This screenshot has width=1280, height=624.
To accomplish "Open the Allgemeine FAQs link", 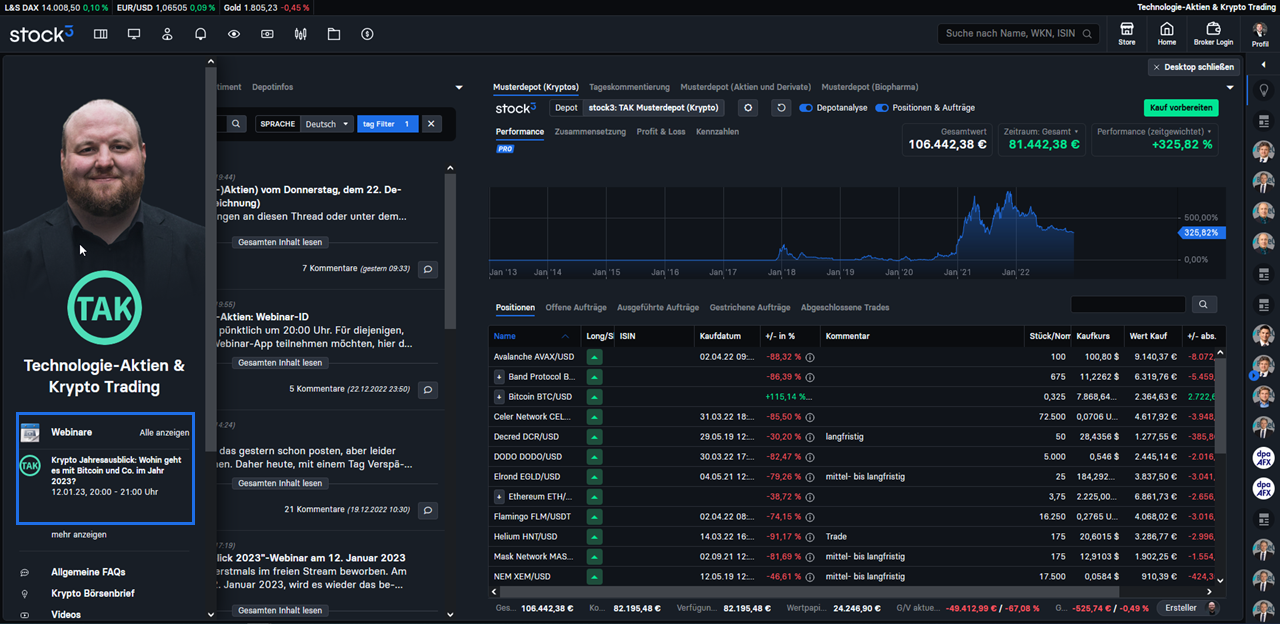I will pyautogui.click(x=88, y=572).
